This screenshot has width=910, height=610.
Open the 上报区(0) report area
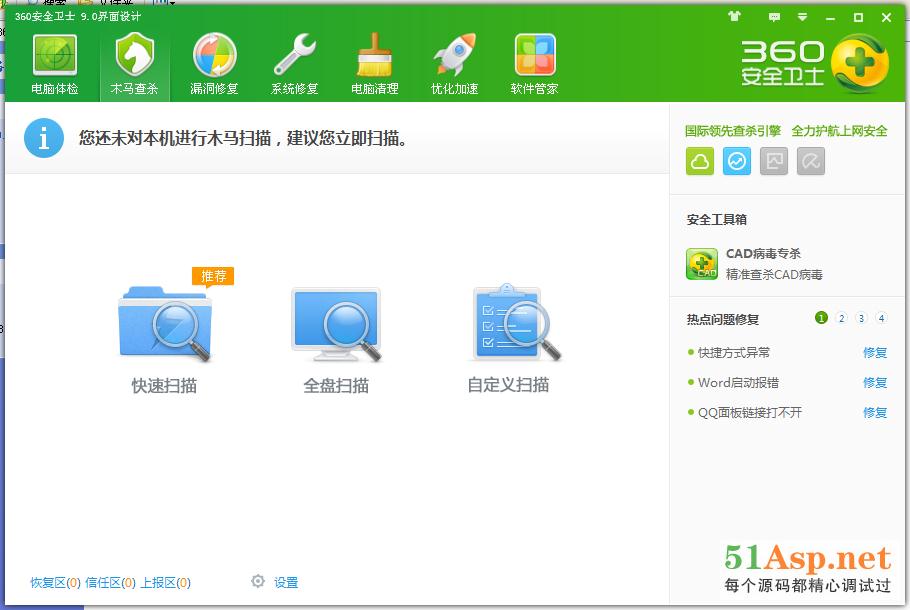(x=165, y=583)
